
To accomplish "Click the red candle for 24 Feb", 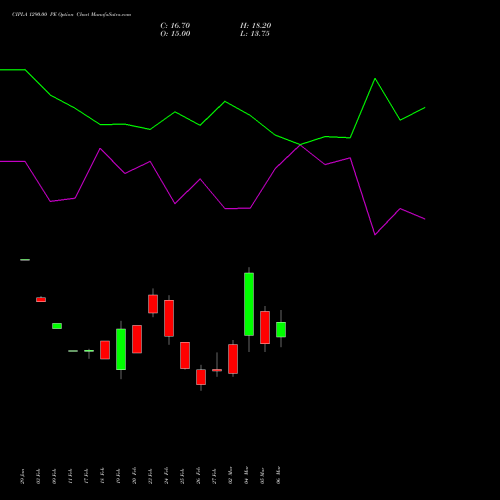I will [x=169, y=318].
